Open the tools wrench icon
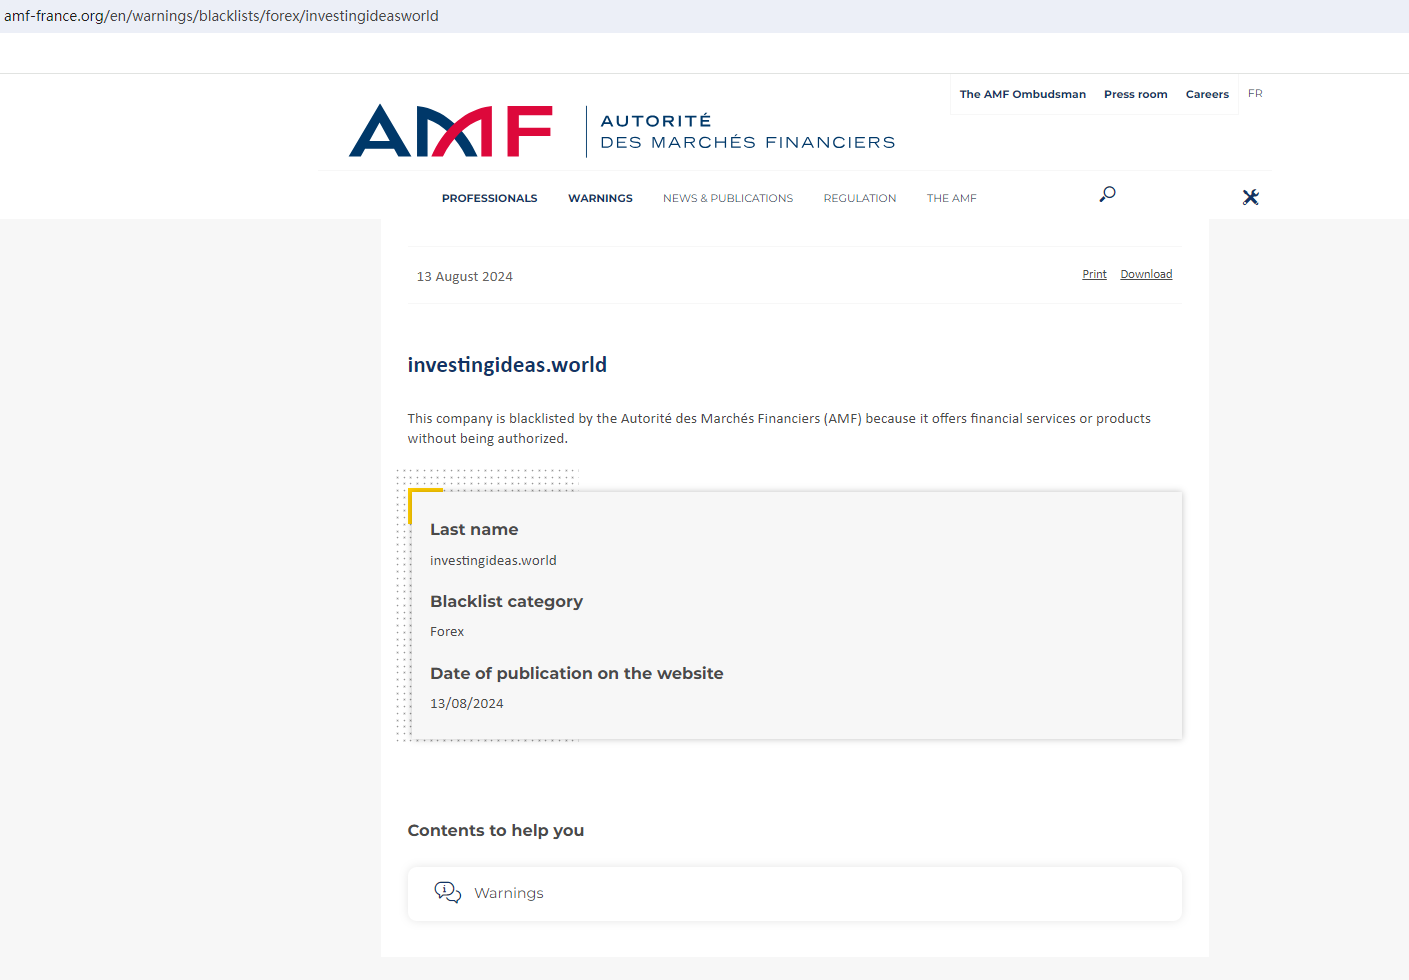This screenshot has width=1409, height=980. coord(1250,197)
